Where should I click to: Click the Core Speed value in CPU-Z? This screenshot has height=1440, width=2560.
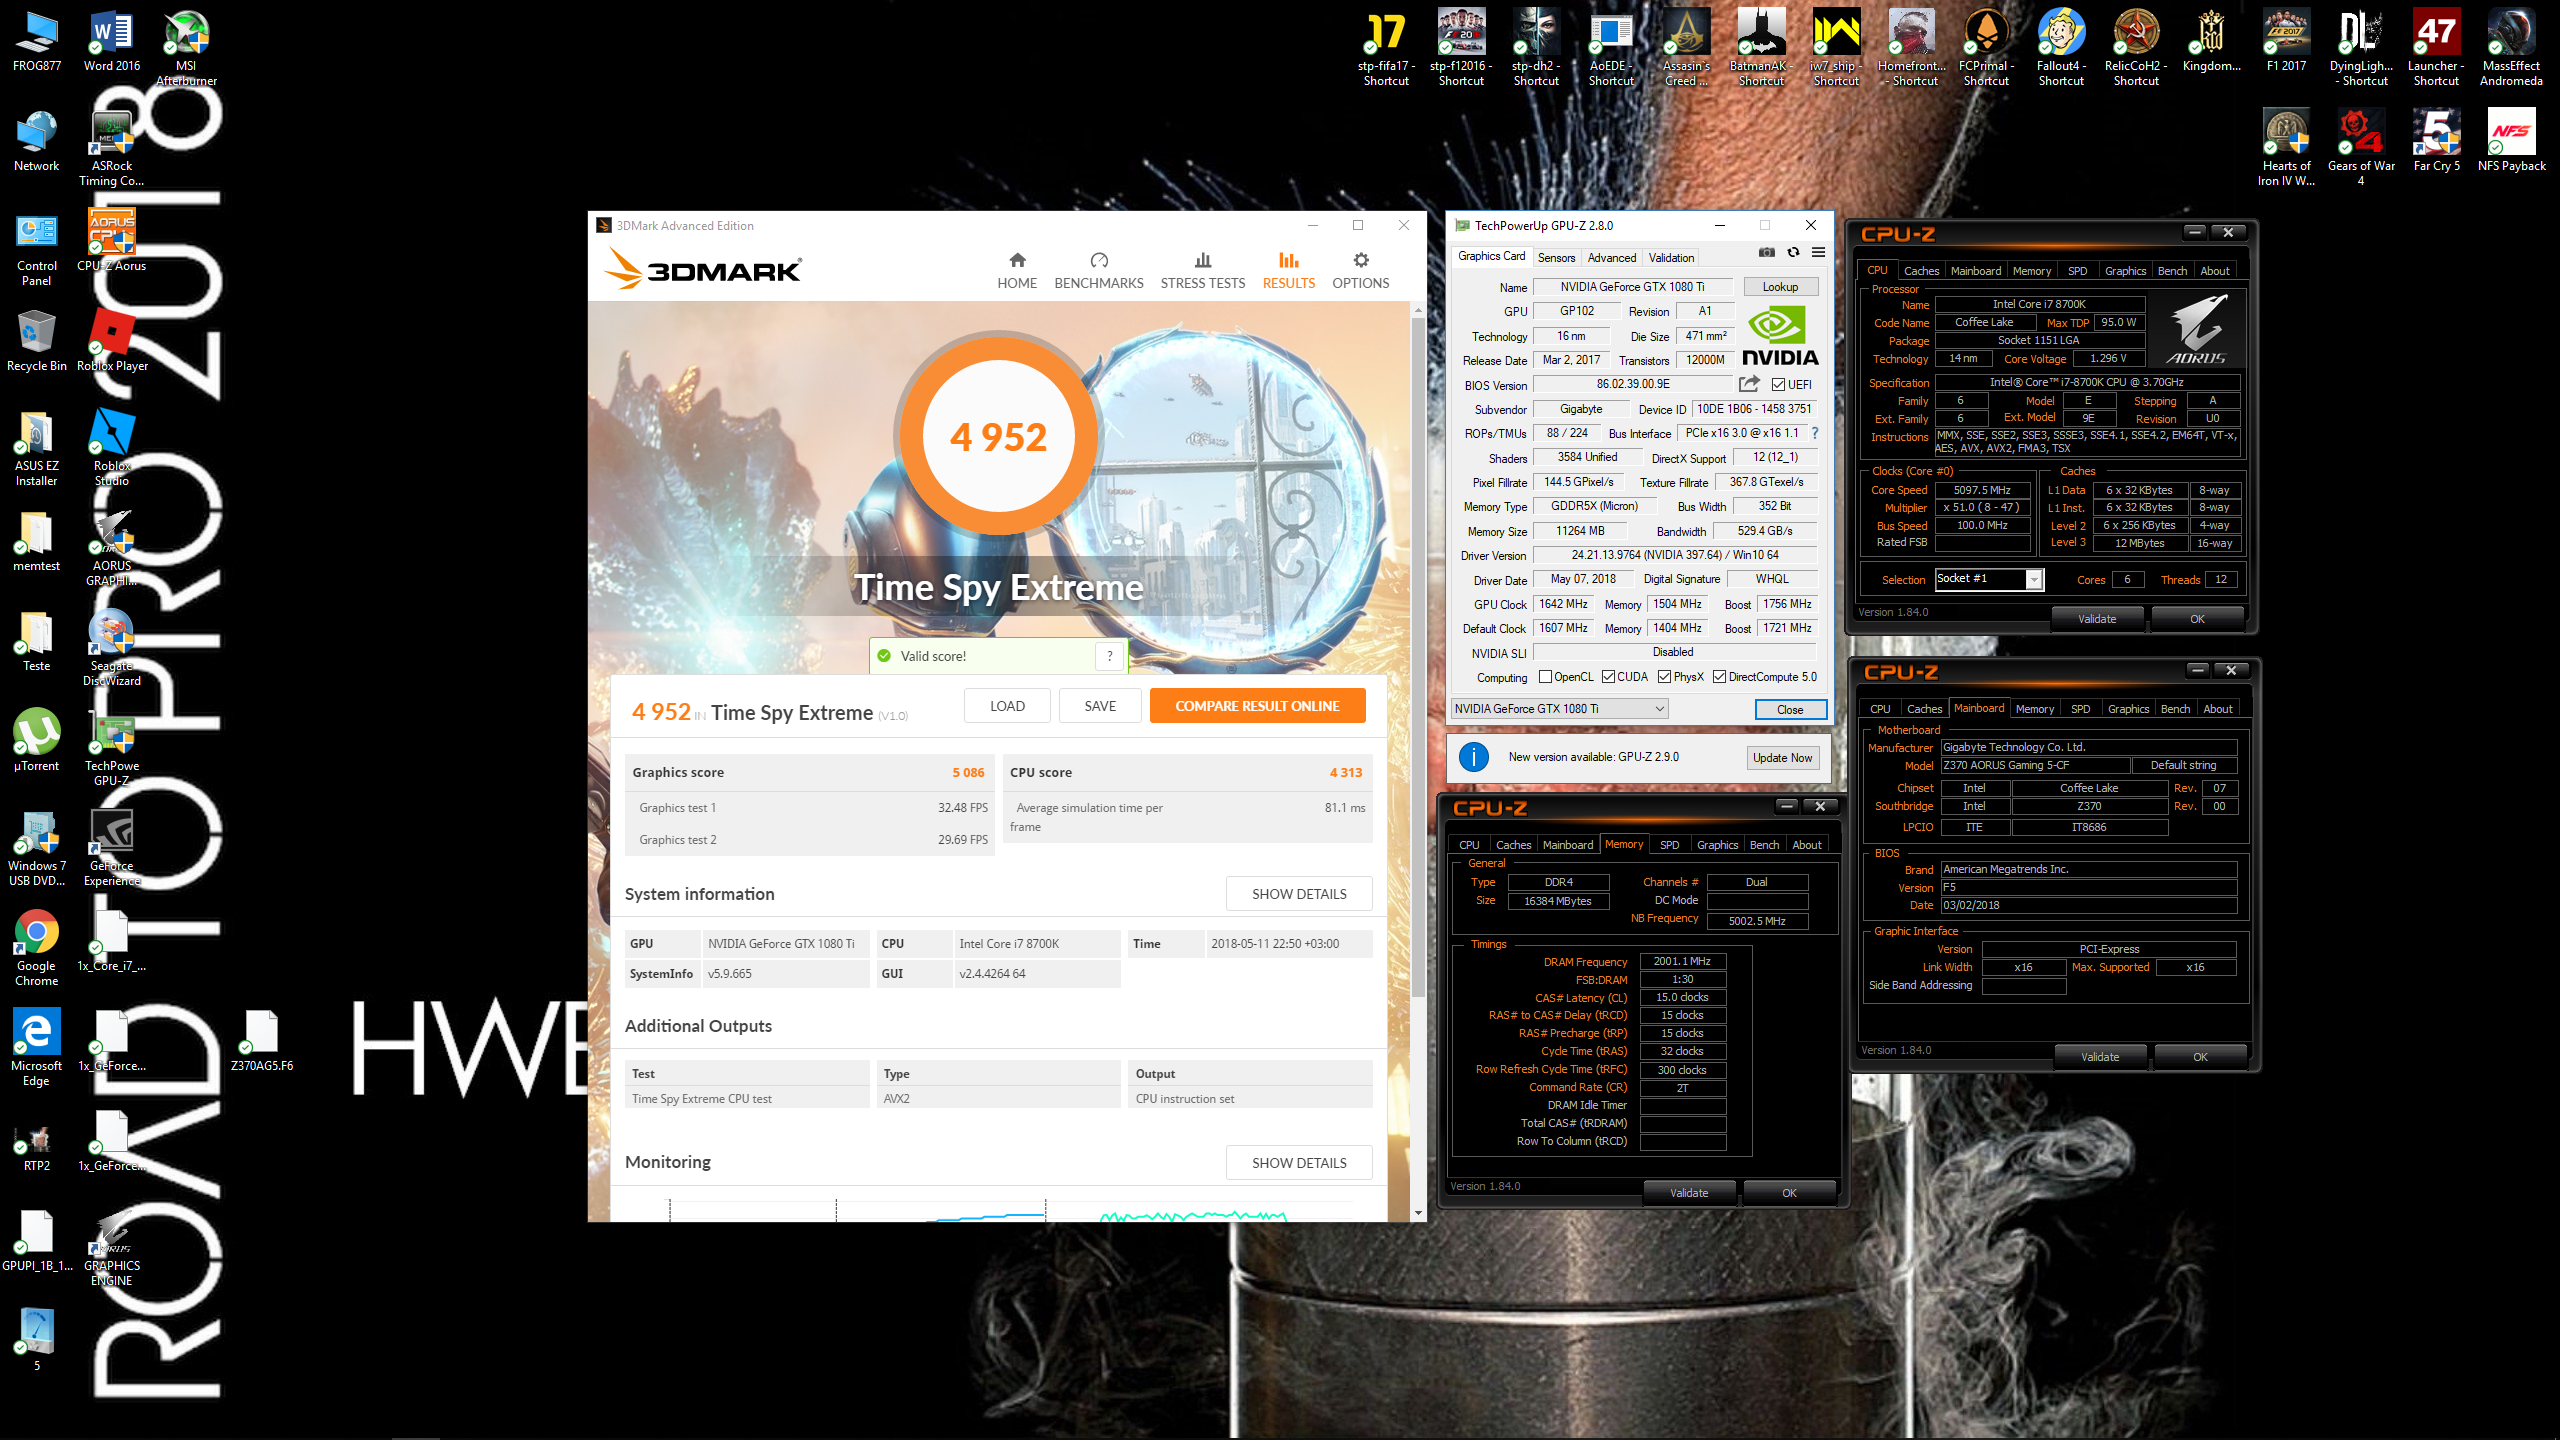point(1982,490)
